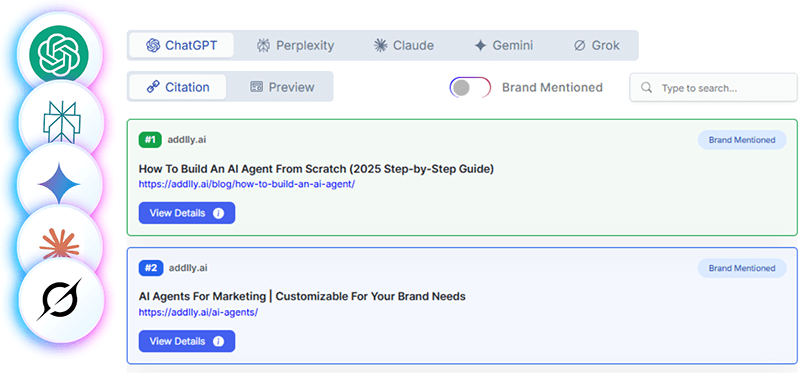Viewport: 800px width, 373px height.
Task: Switch to the Grok tab
Action: click(x=596, y=45)
